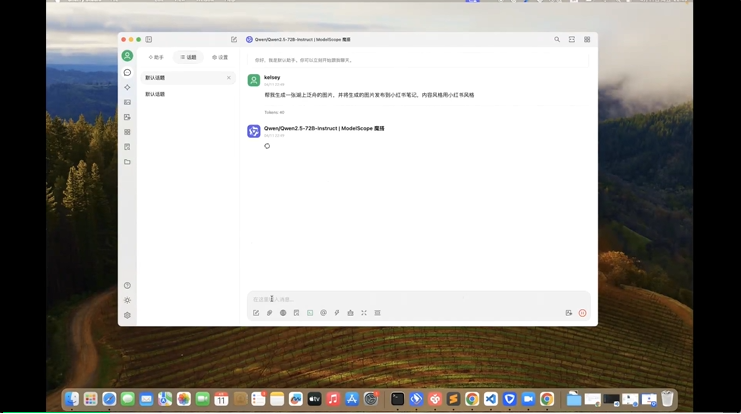Image resolution: width=741 pixels, height=414 pixels.
Task: Open the model selector Qwen2.5-72B-Instruct in the header
Action: (298, 39)
